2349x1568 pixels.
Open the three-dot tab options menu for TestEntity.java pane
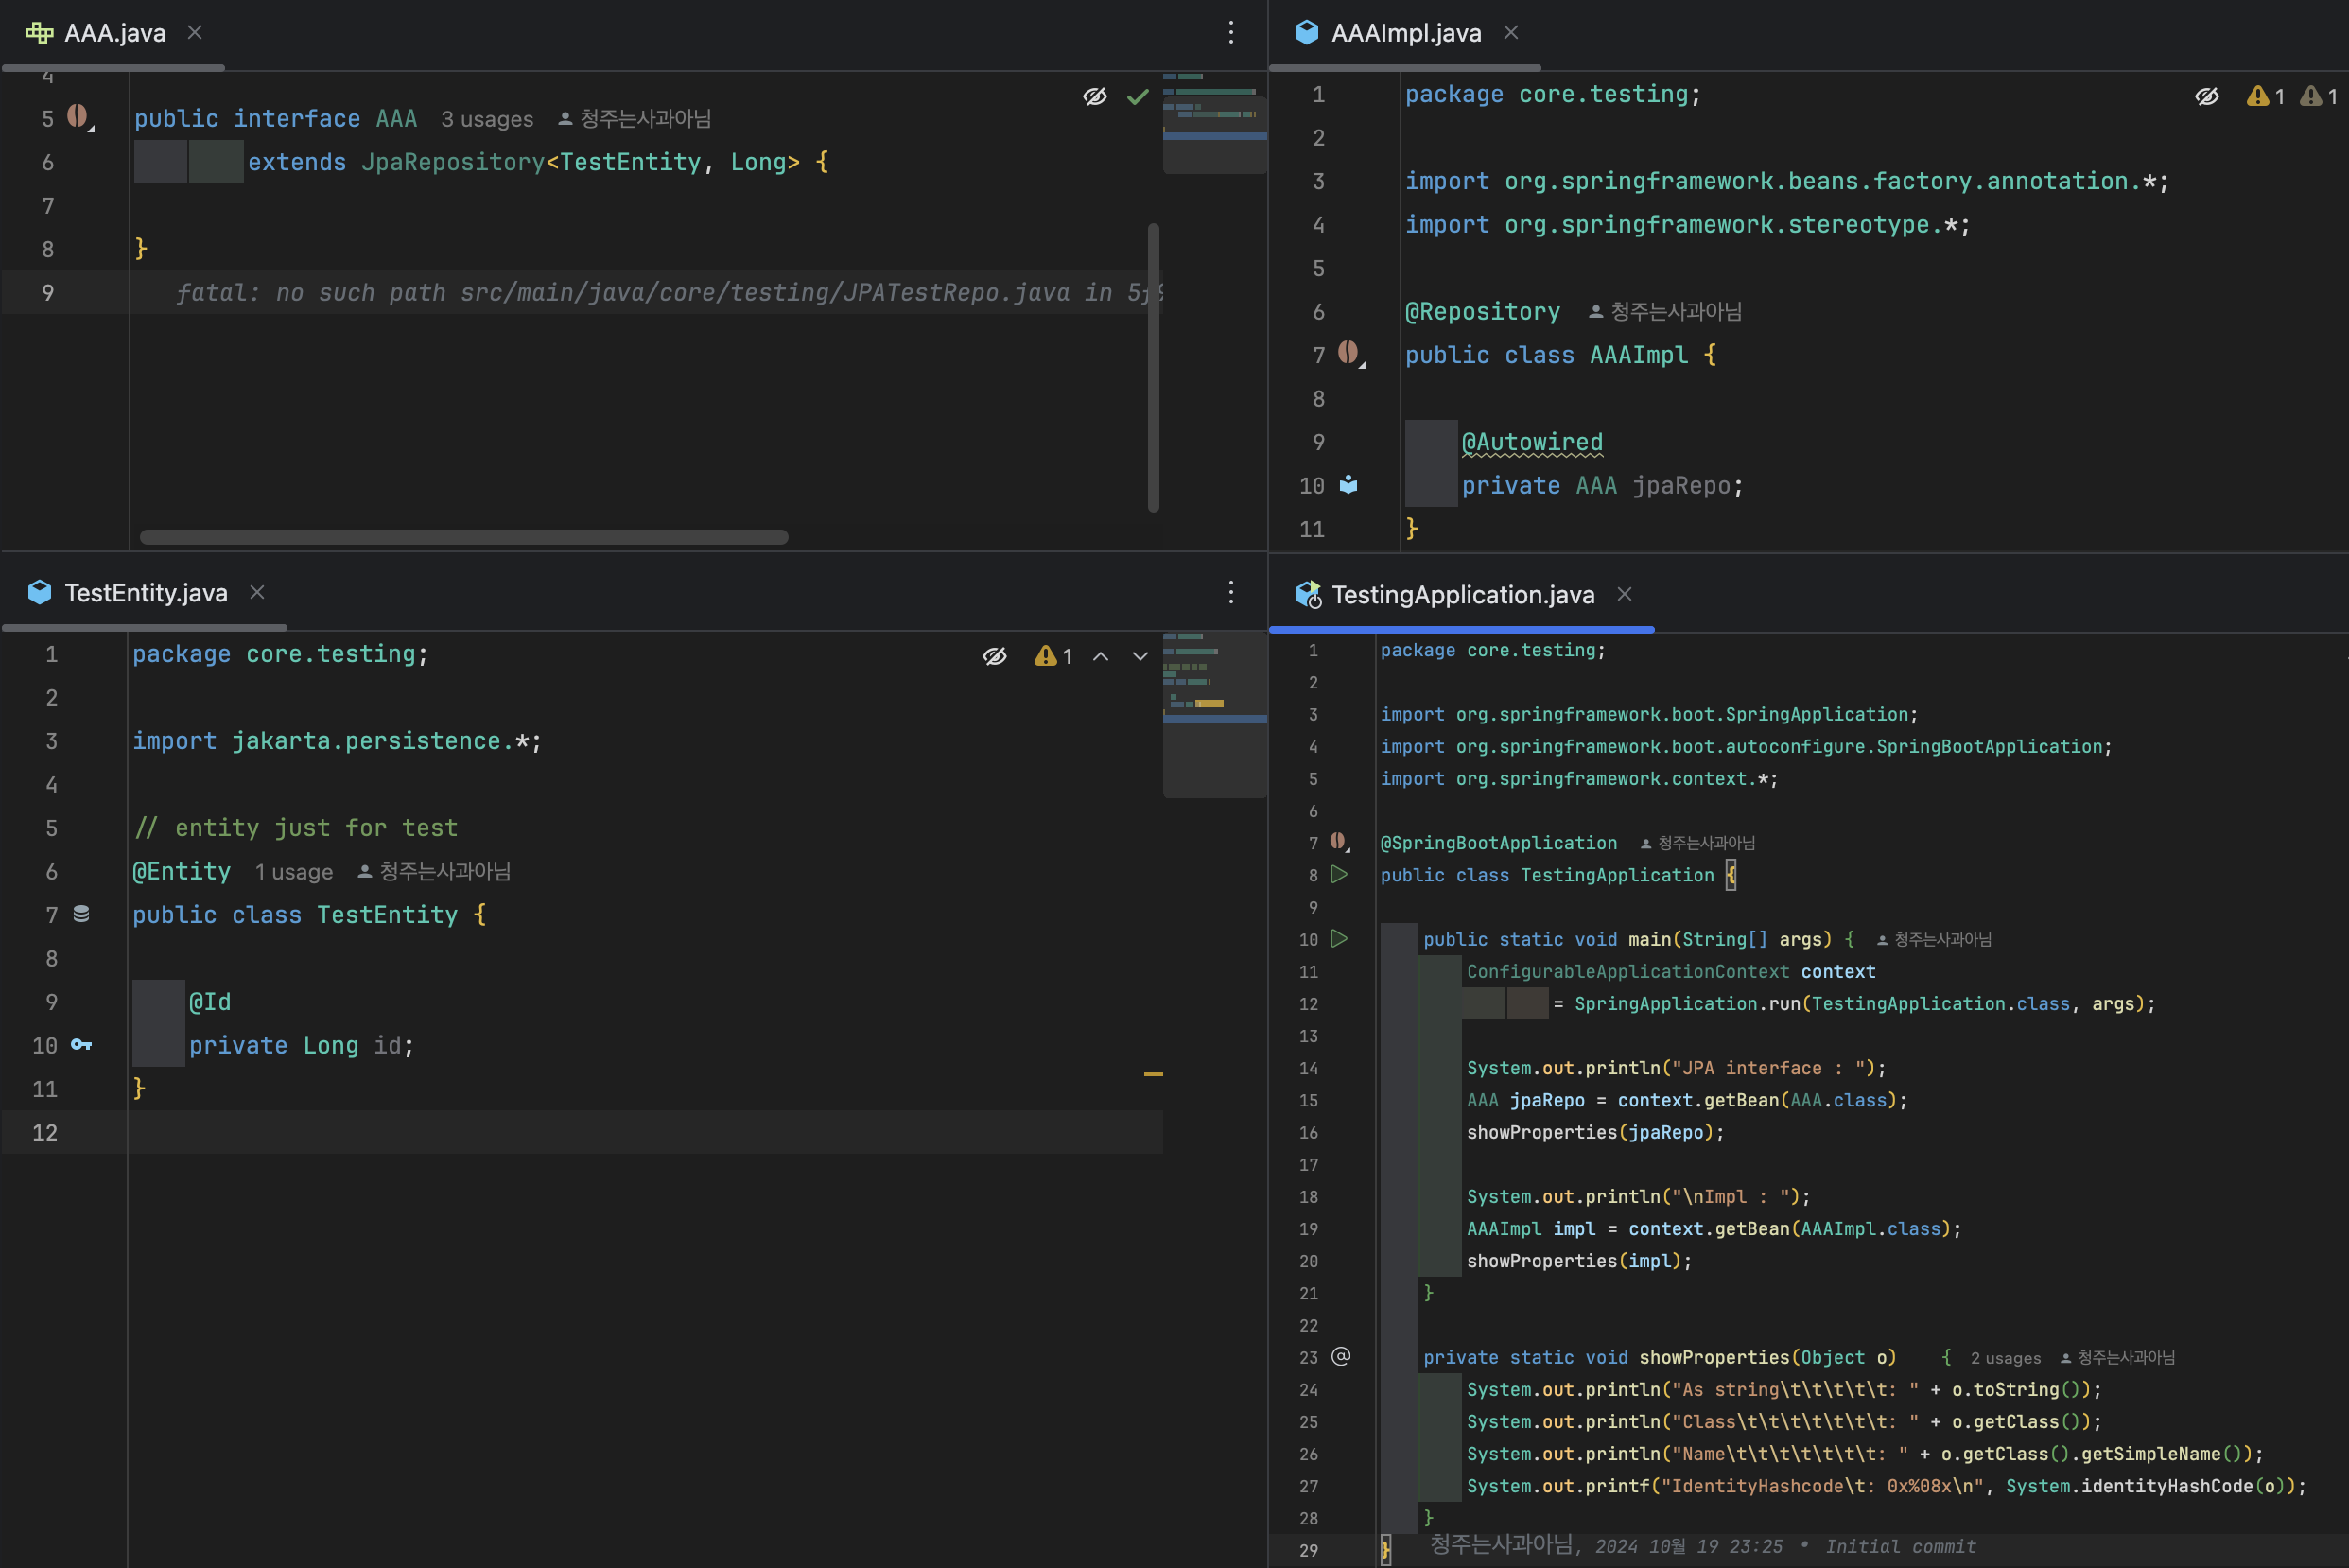1231,593
